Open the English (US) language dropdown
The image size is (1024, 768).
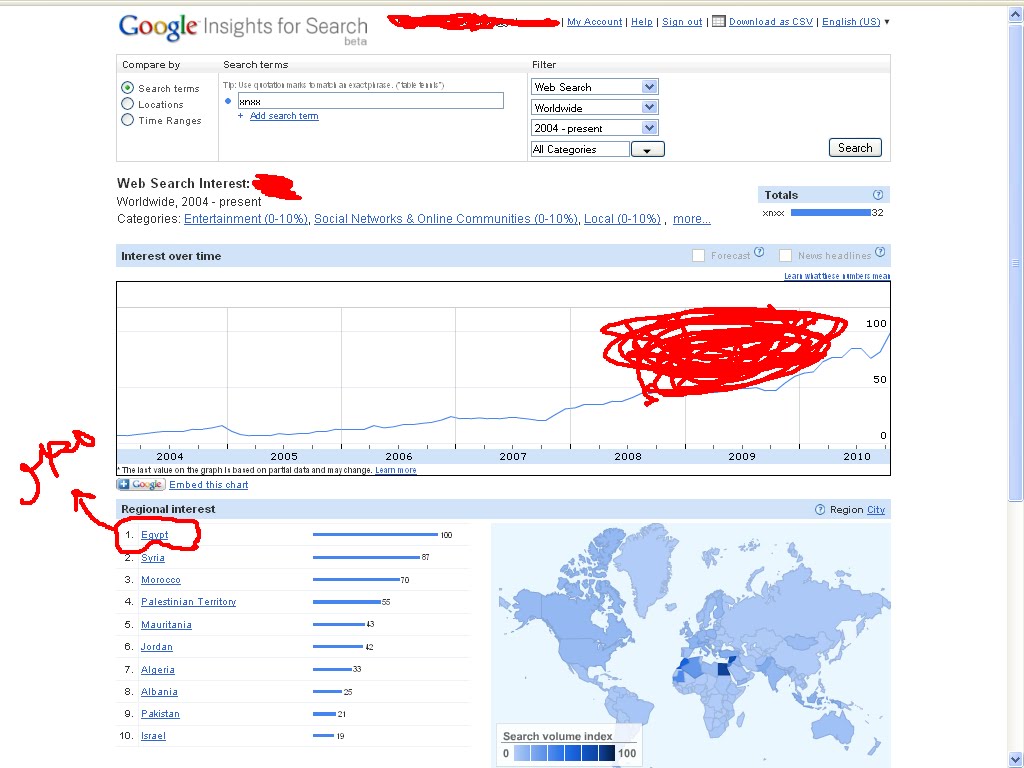pyautogui.click(x=856, y=22)
